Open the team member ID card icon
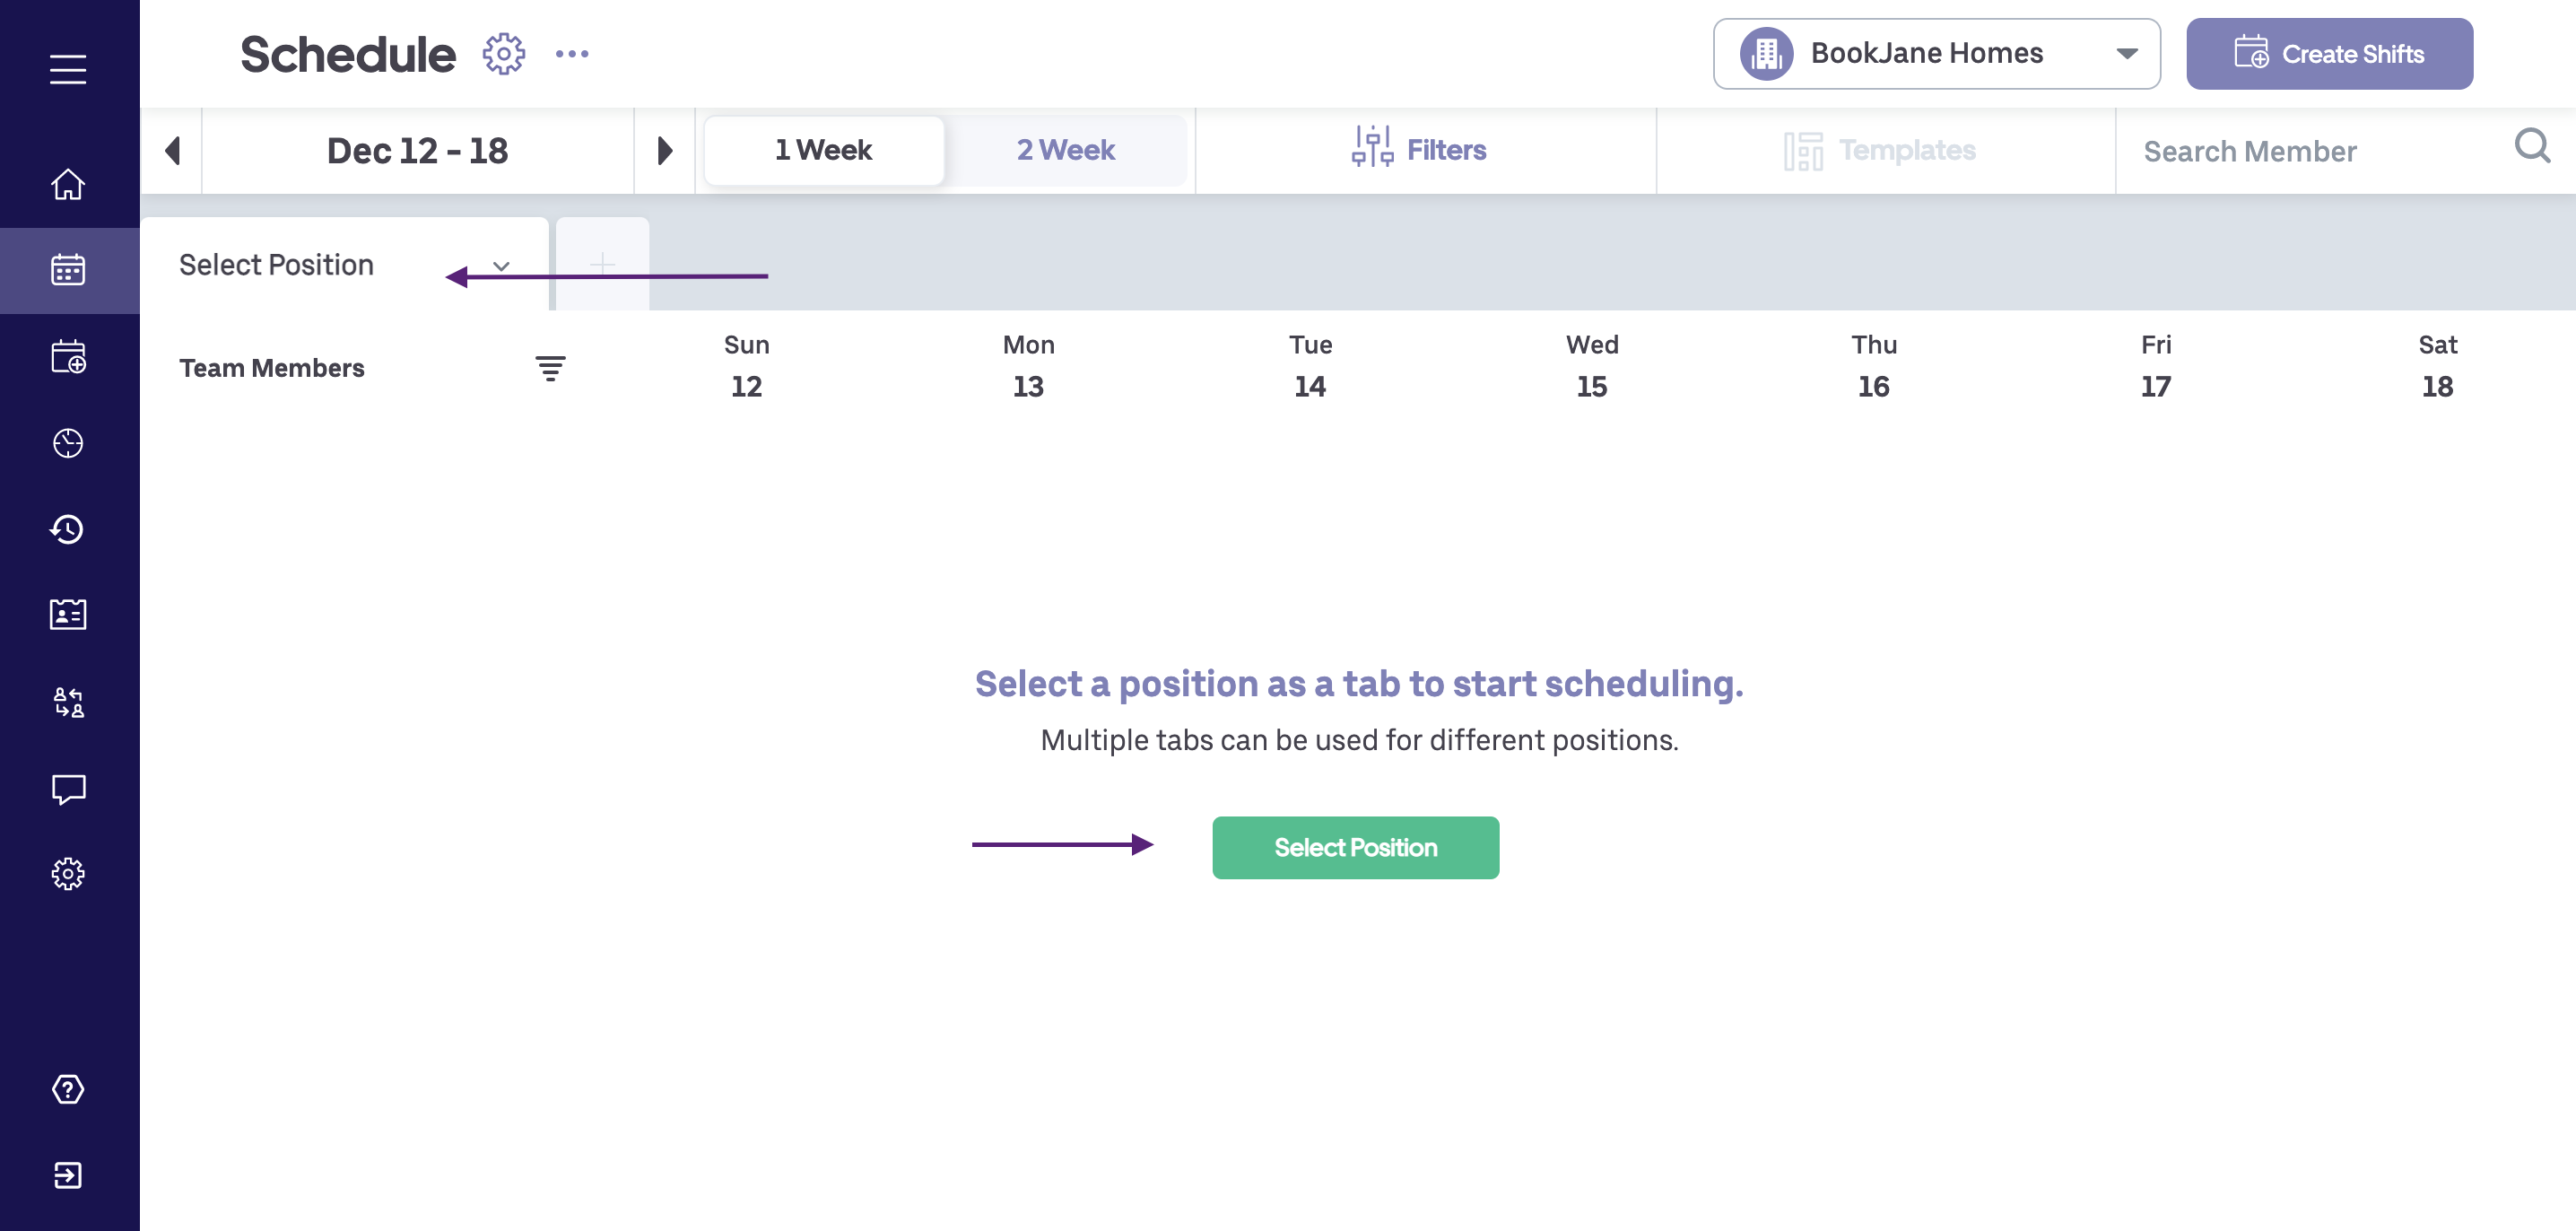Image resolution: width=2576 pixels, height=1231 pixels. [68, 614]
